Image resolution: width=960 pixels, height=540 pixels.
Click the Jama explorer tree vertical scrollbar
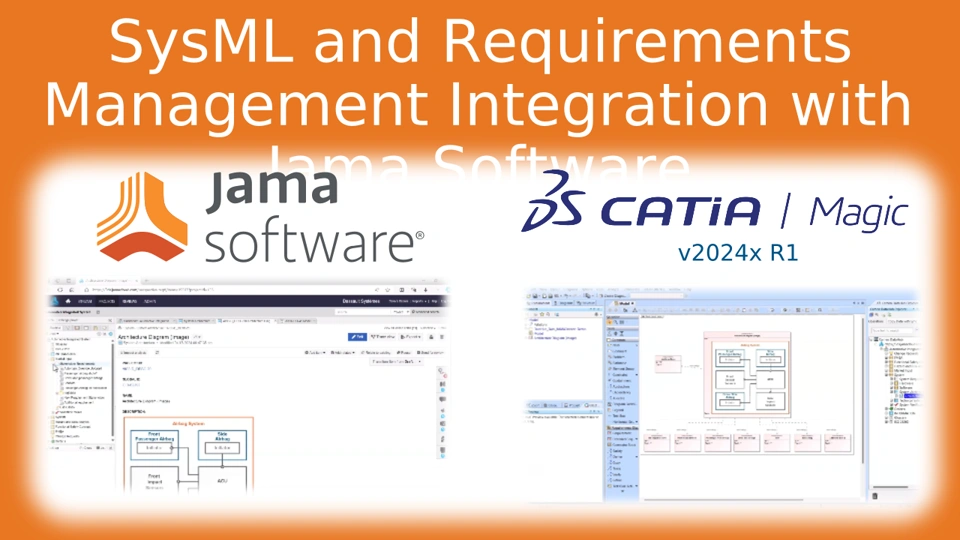click(x=113, y=389)
